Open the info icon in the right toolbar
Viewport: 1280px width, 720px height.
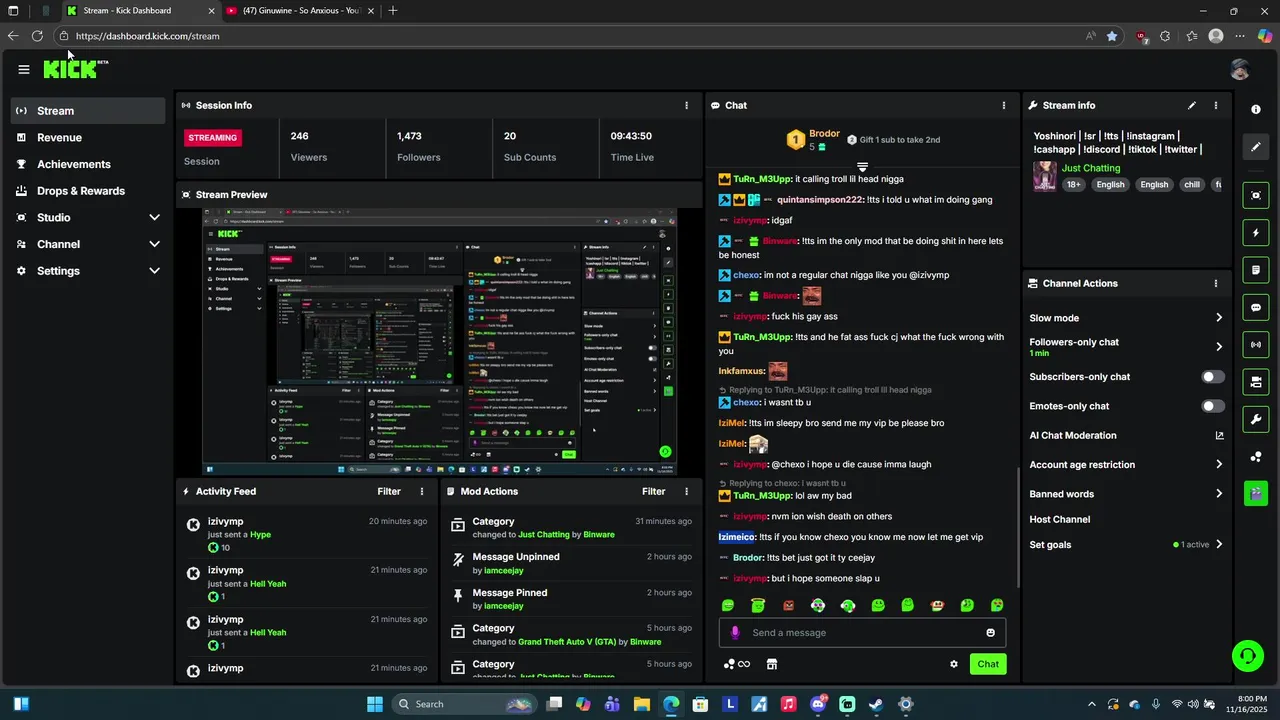1256,109
